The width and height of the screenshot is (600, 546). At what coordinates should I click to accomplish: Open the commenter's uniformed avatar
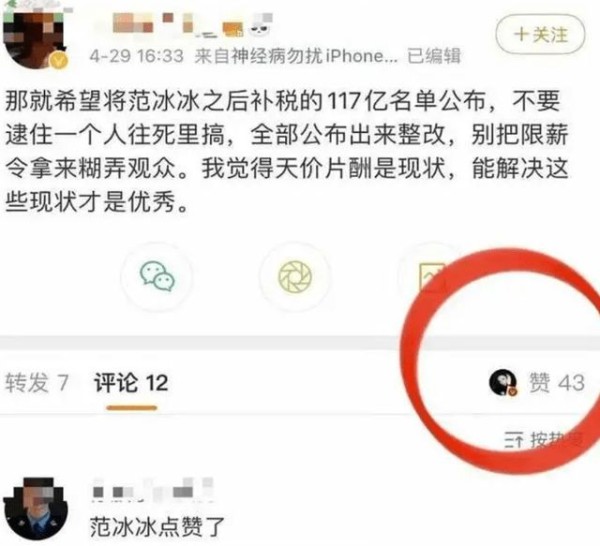[x=36, y=509]
